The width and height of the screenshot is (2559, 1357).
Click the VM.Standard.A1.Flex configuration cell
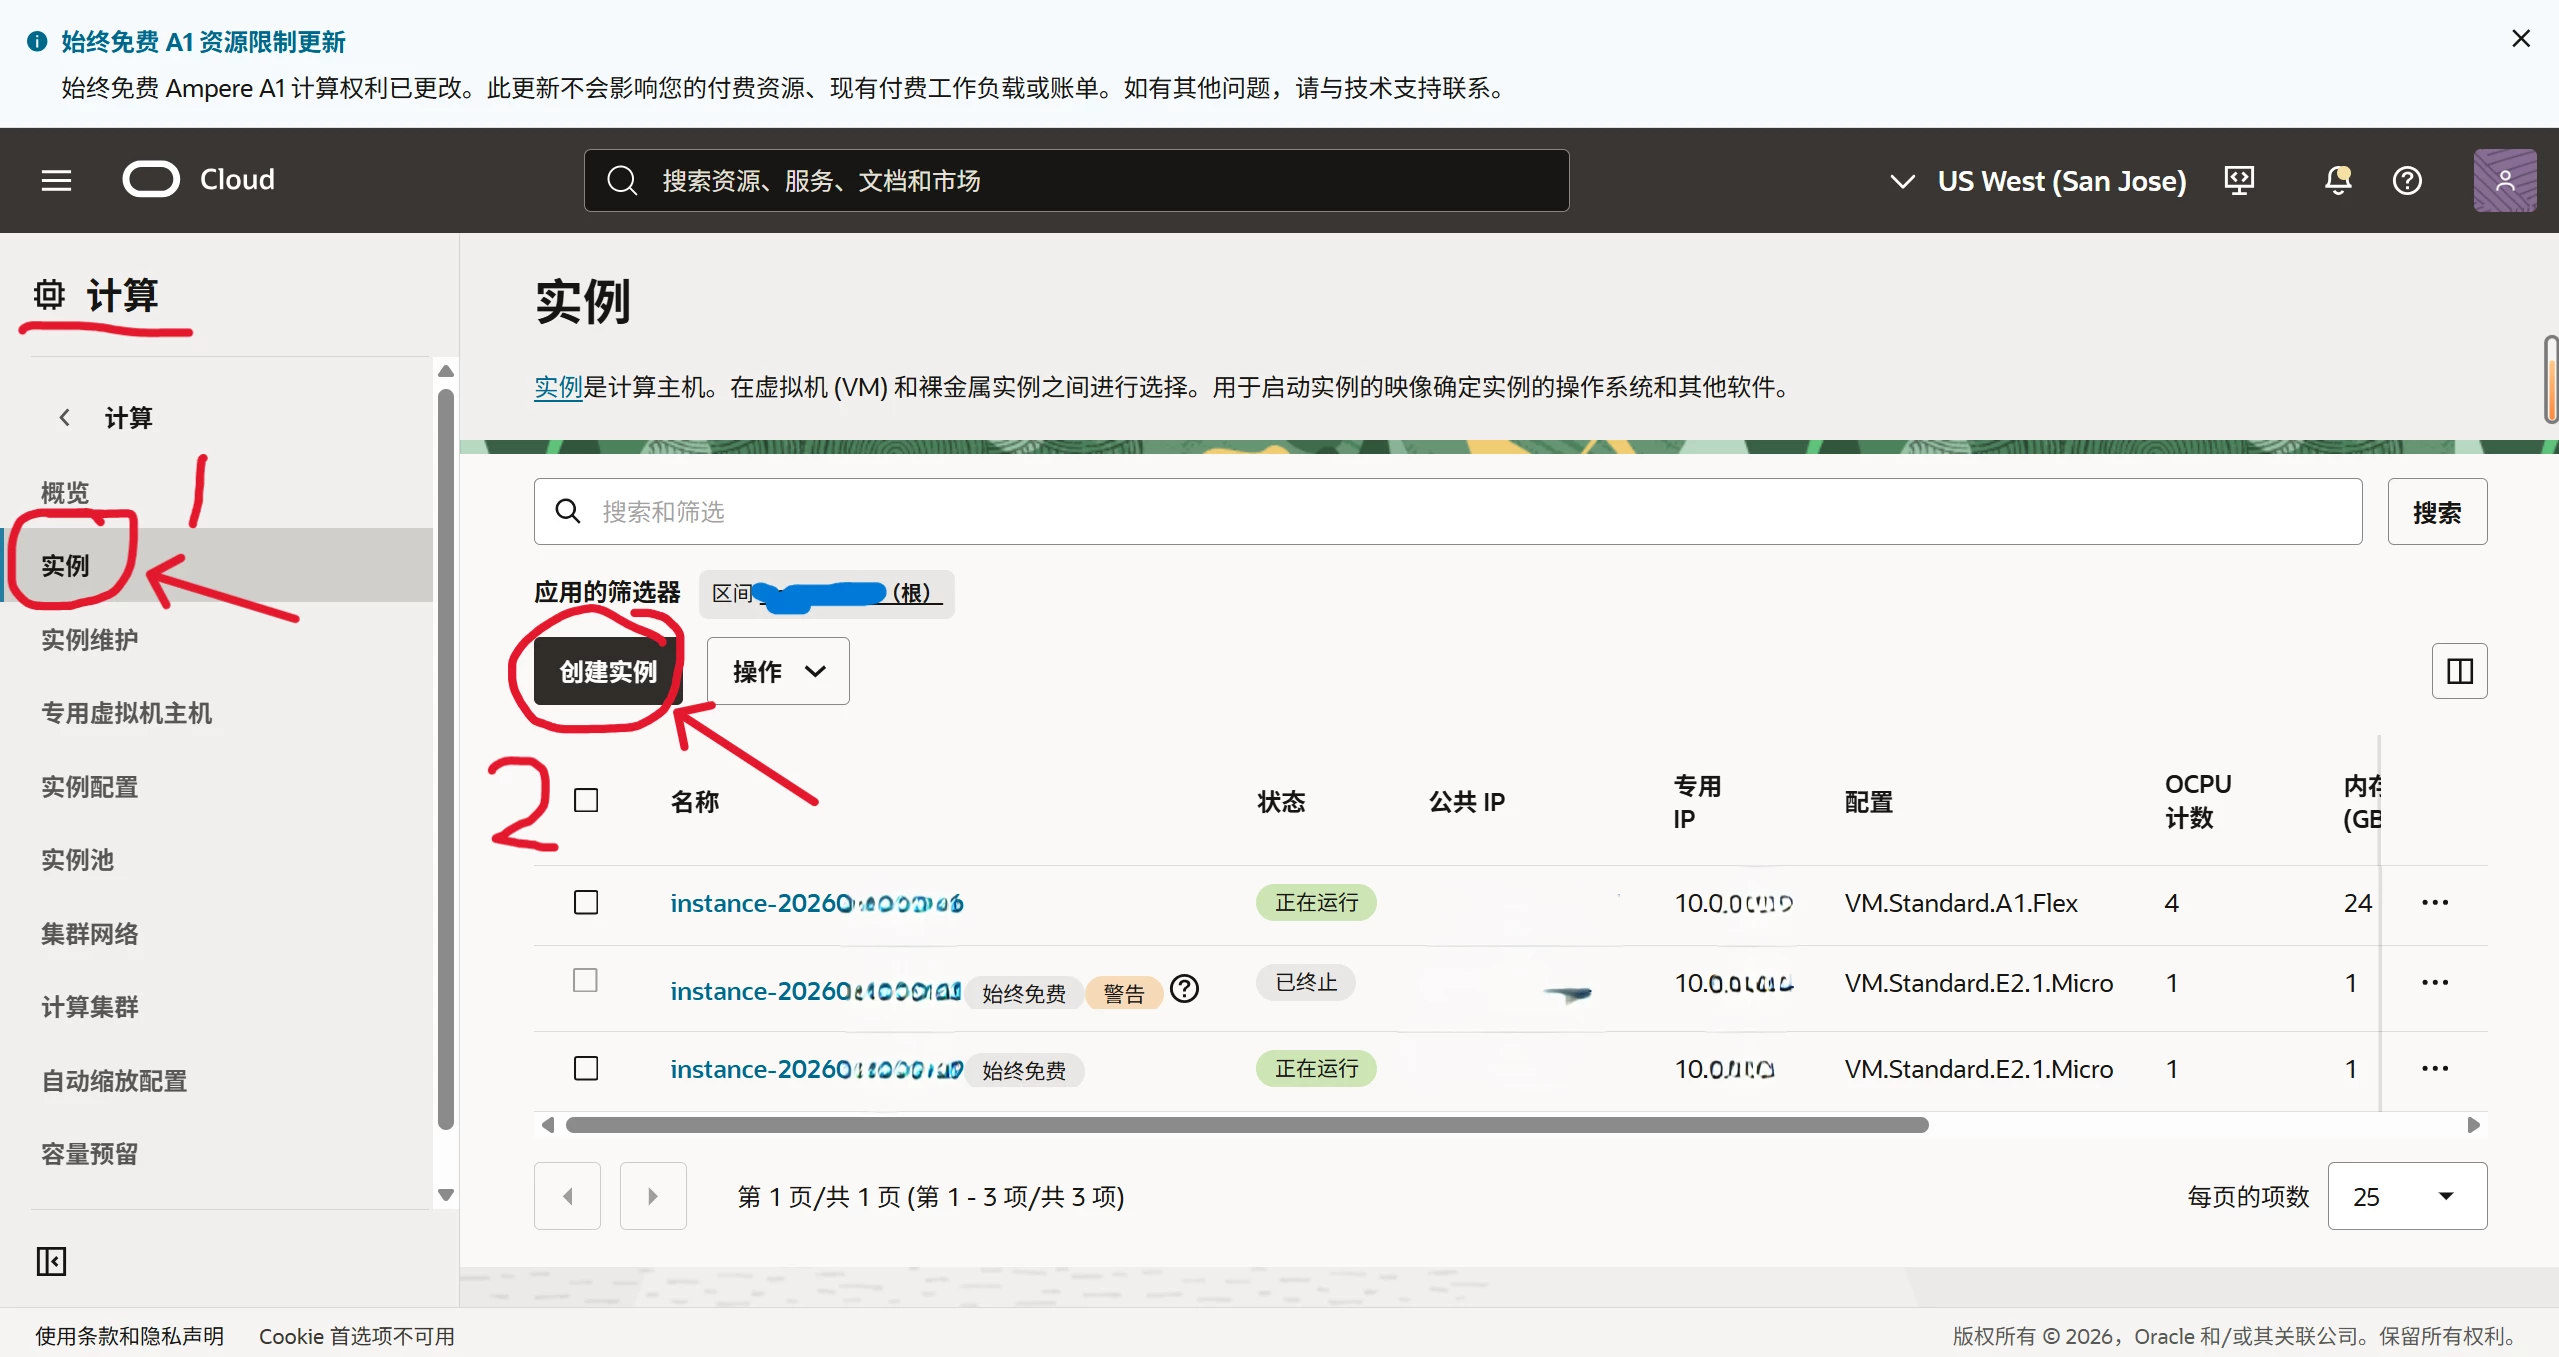pos(1961,903)
